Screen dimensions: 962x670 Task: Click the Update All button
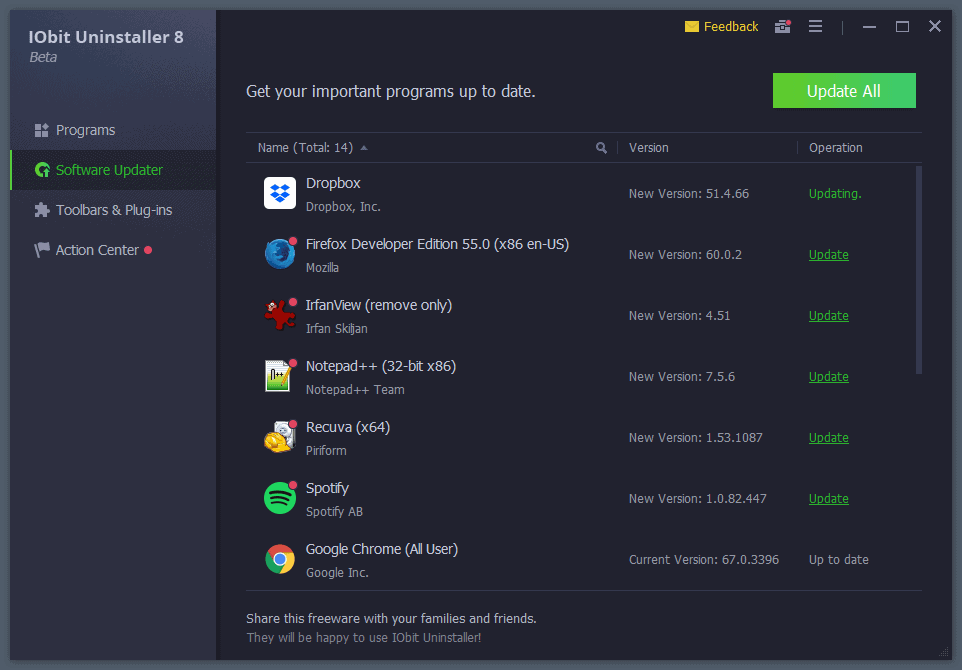pos(844,91)
